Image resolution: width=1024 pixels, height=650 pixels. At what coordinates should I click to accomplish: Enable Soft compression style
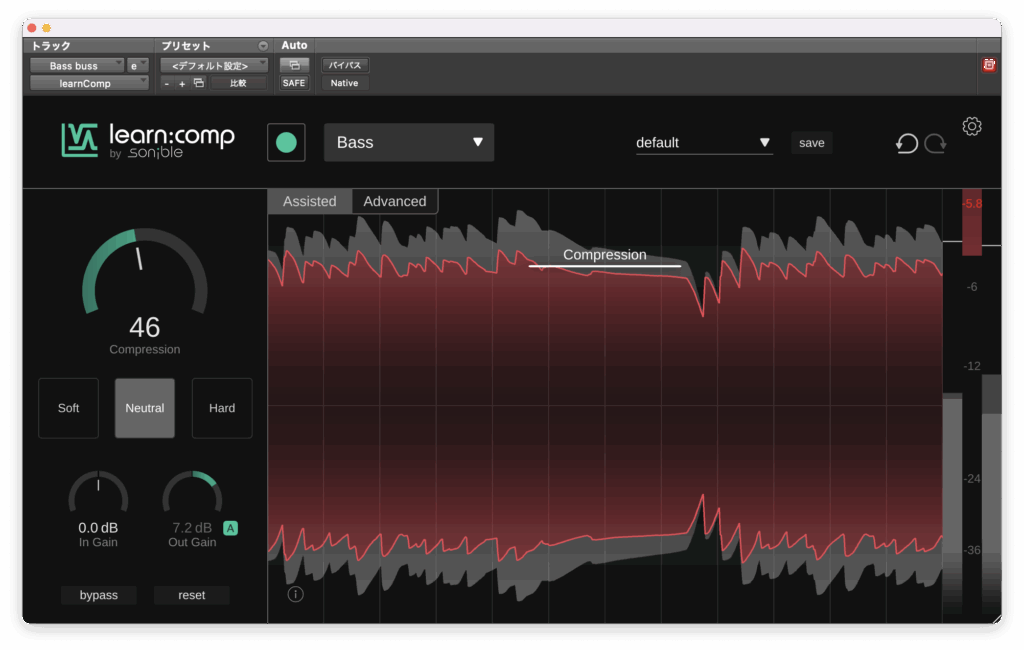pos(69,408)
